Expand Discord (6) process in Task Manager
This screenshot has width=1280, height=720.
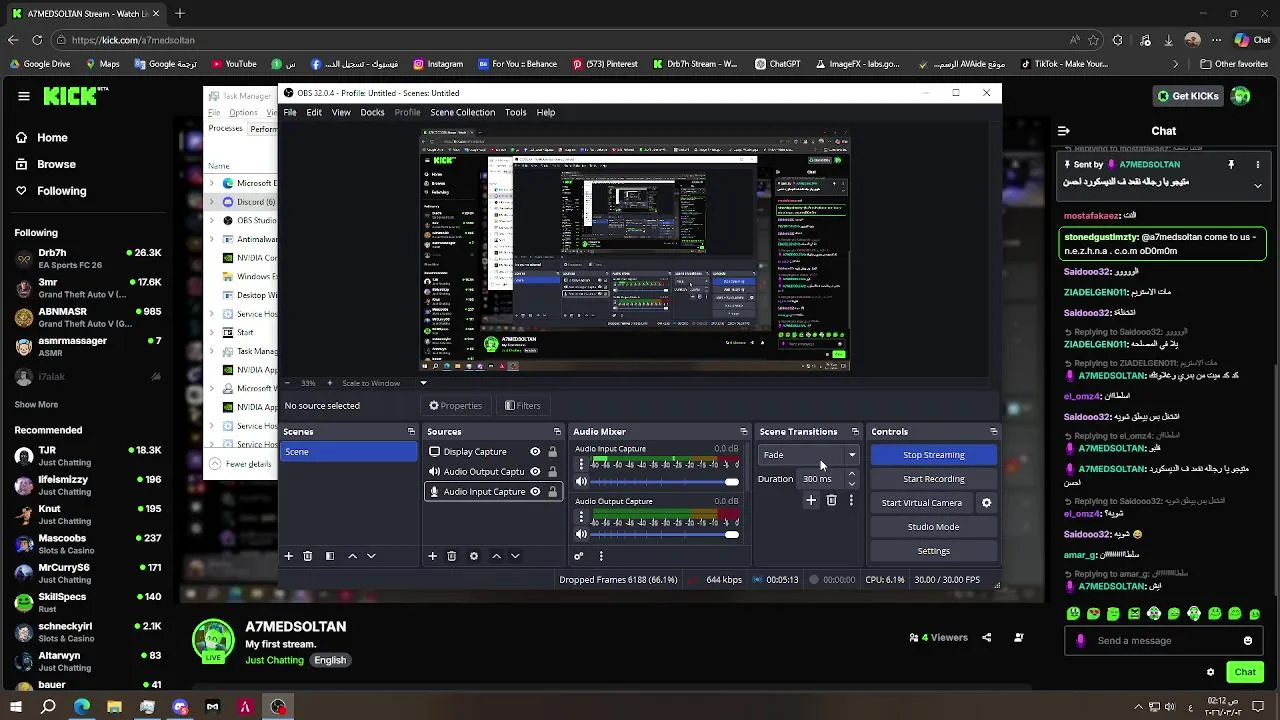pos(211,202)
